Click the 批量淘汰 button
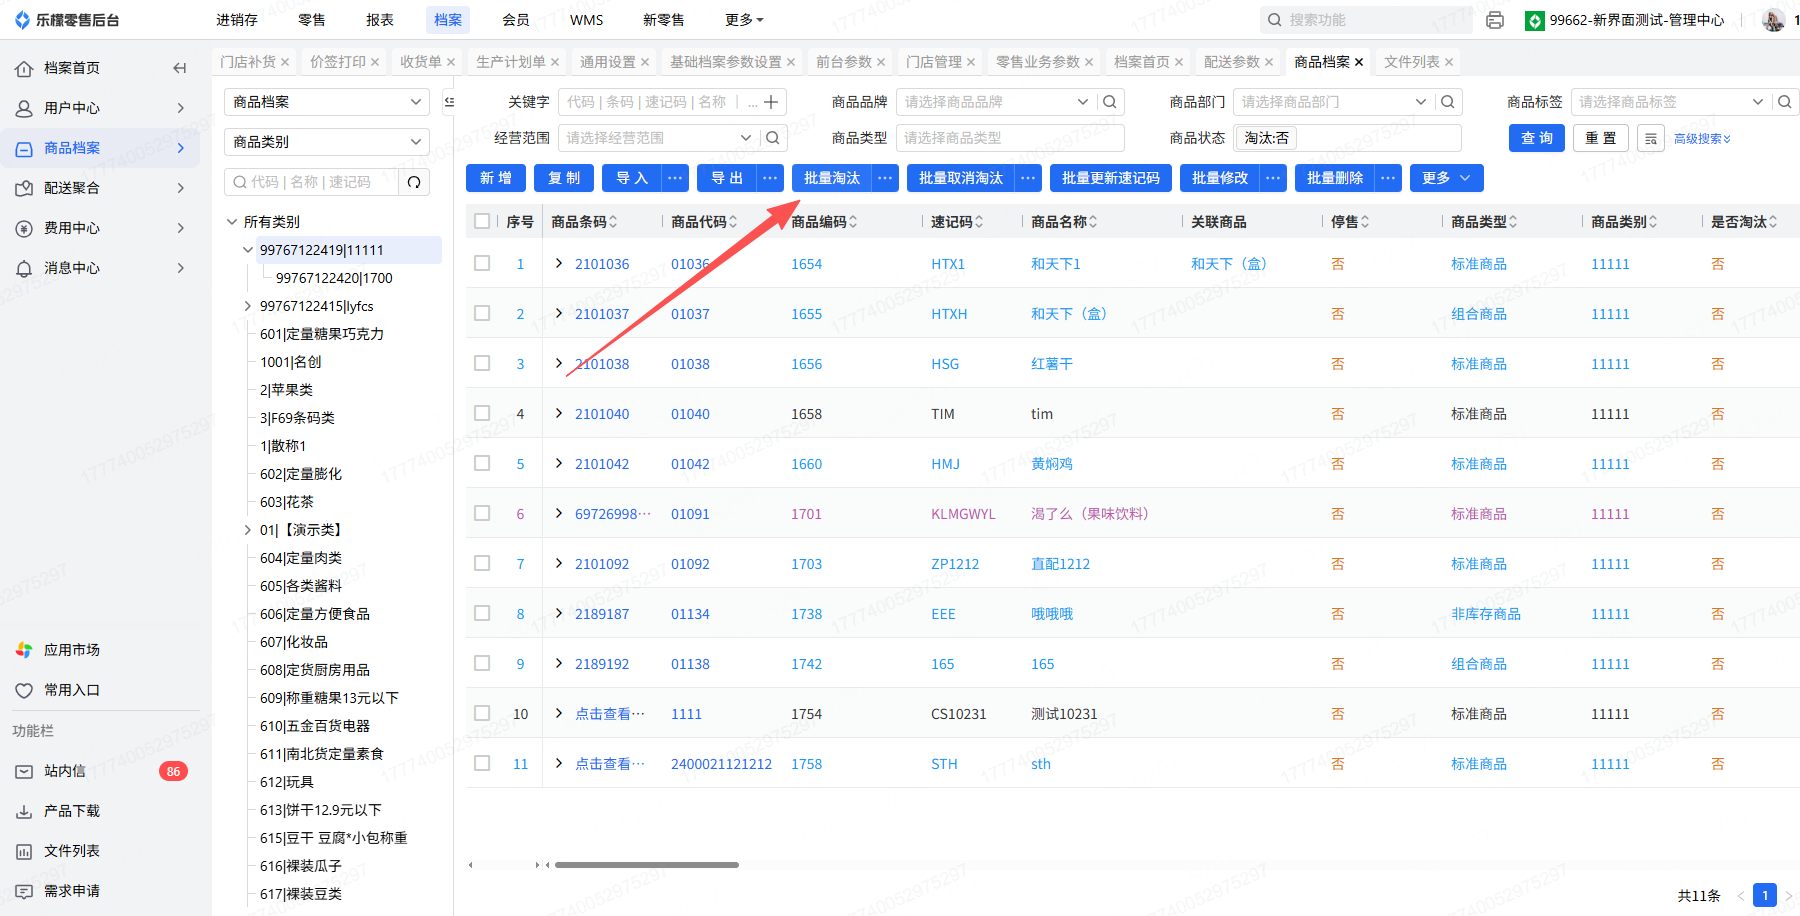Image resolution: width=1800 pixels, height=916 pixels. click(832, 178)
